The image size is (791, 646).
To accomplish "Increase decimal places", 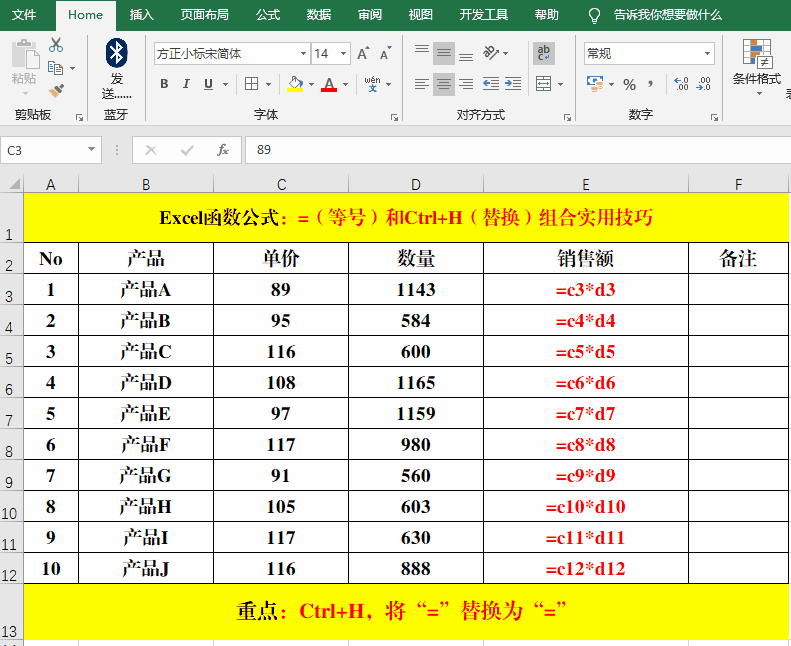I will point(681,84).
